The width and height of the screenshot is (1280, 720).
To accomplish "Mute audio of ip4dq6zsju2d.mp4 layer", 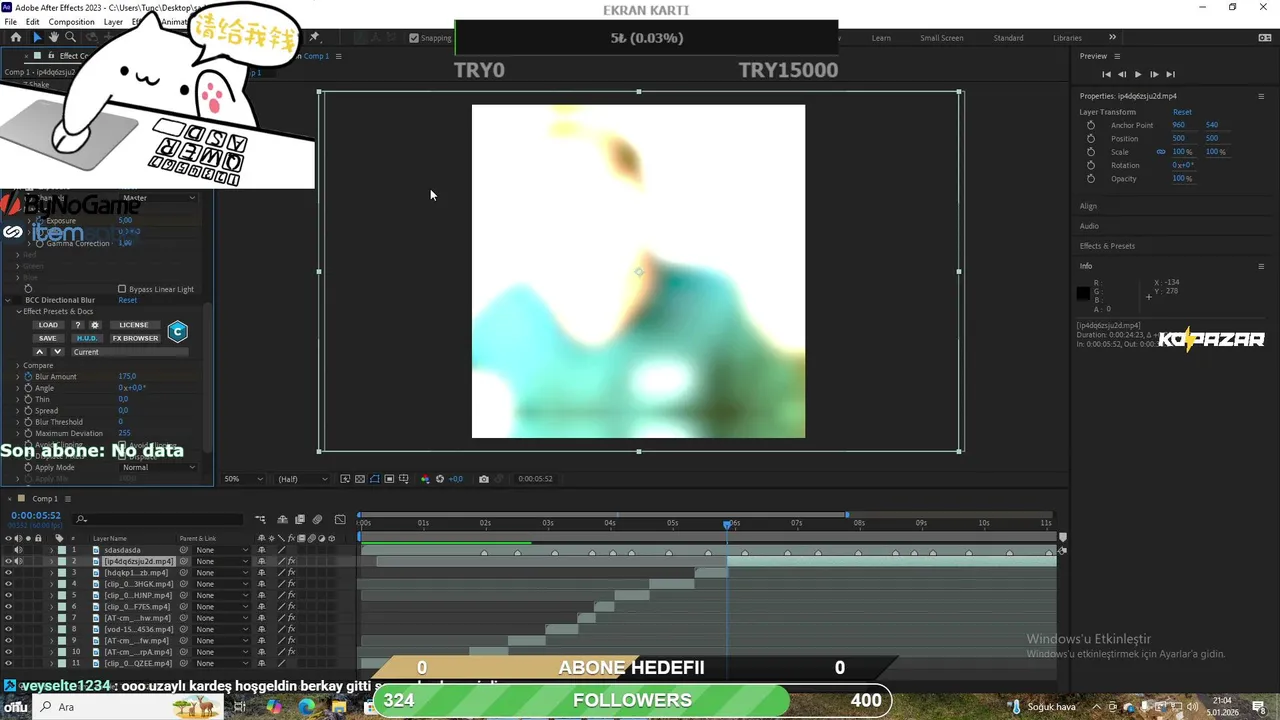I will [x=18, y=561].
